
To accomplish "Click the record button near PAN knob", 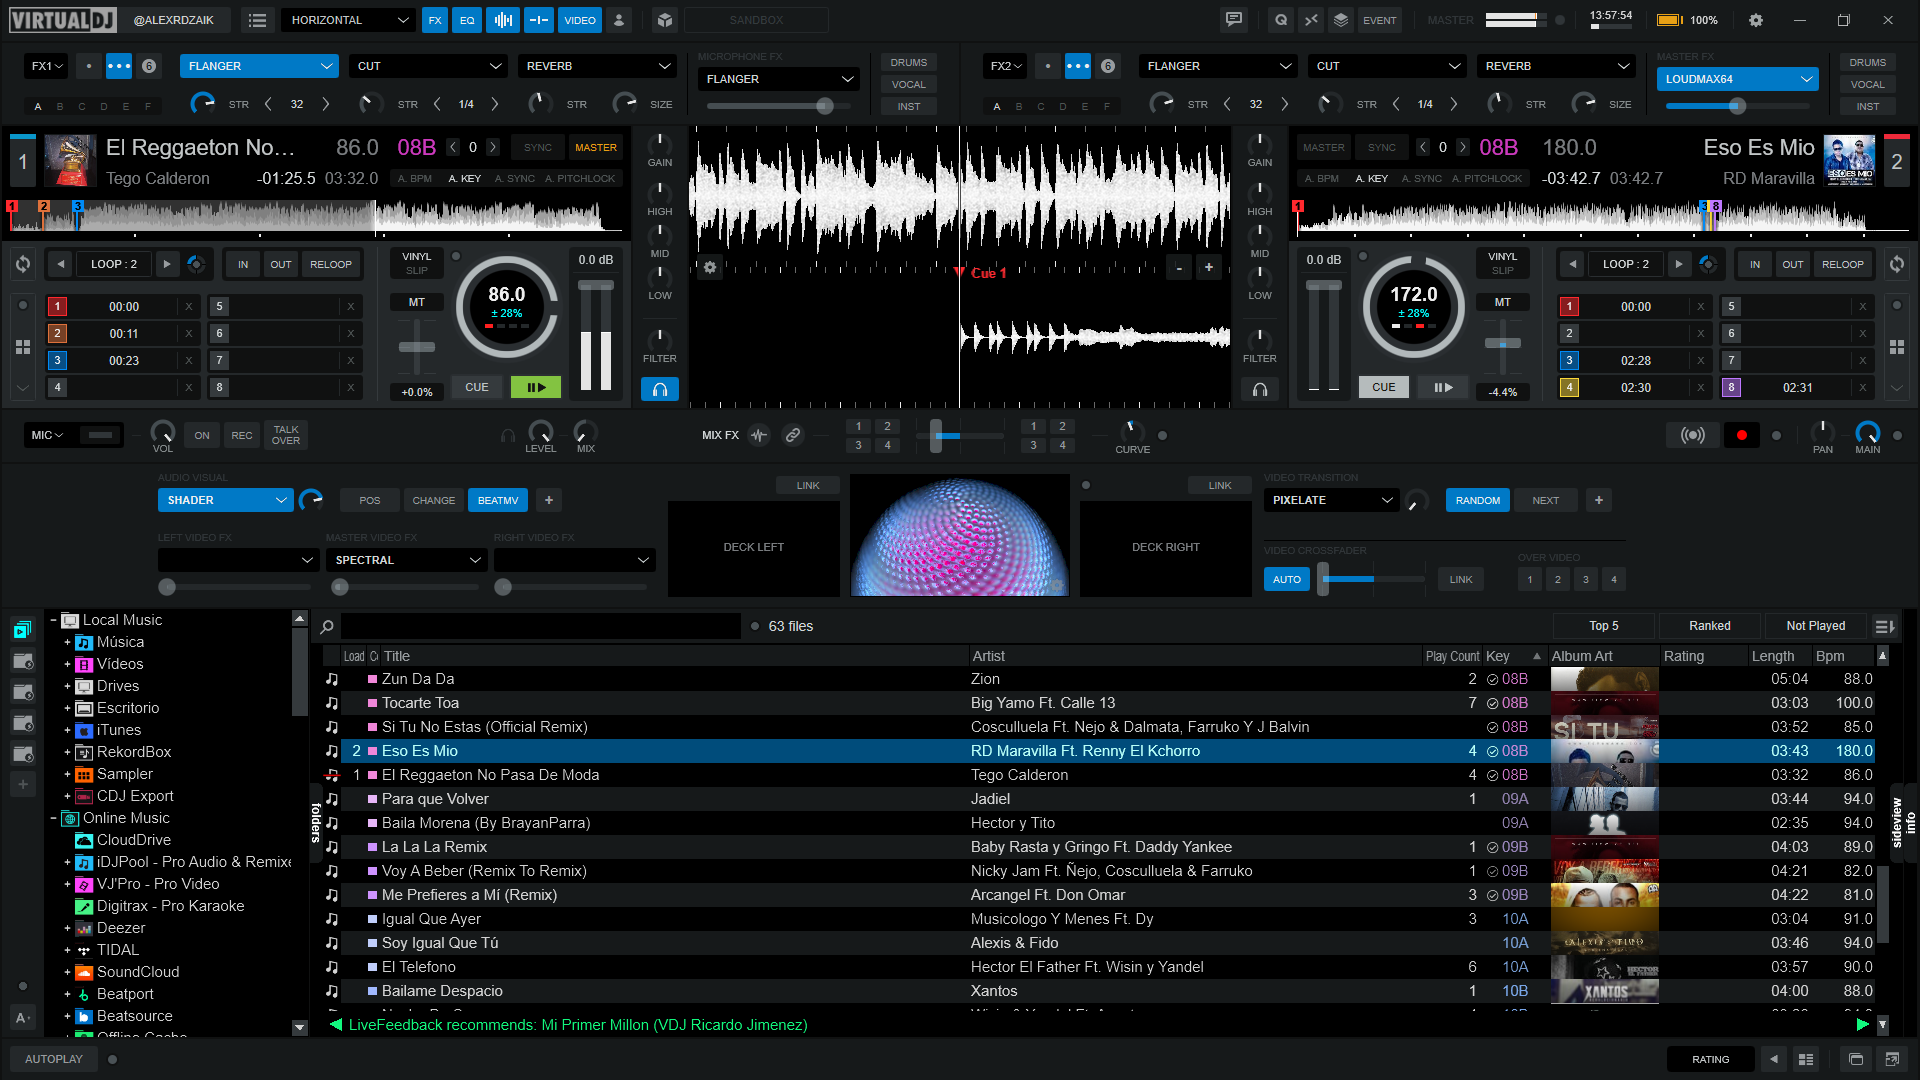I will [1742, 435].
